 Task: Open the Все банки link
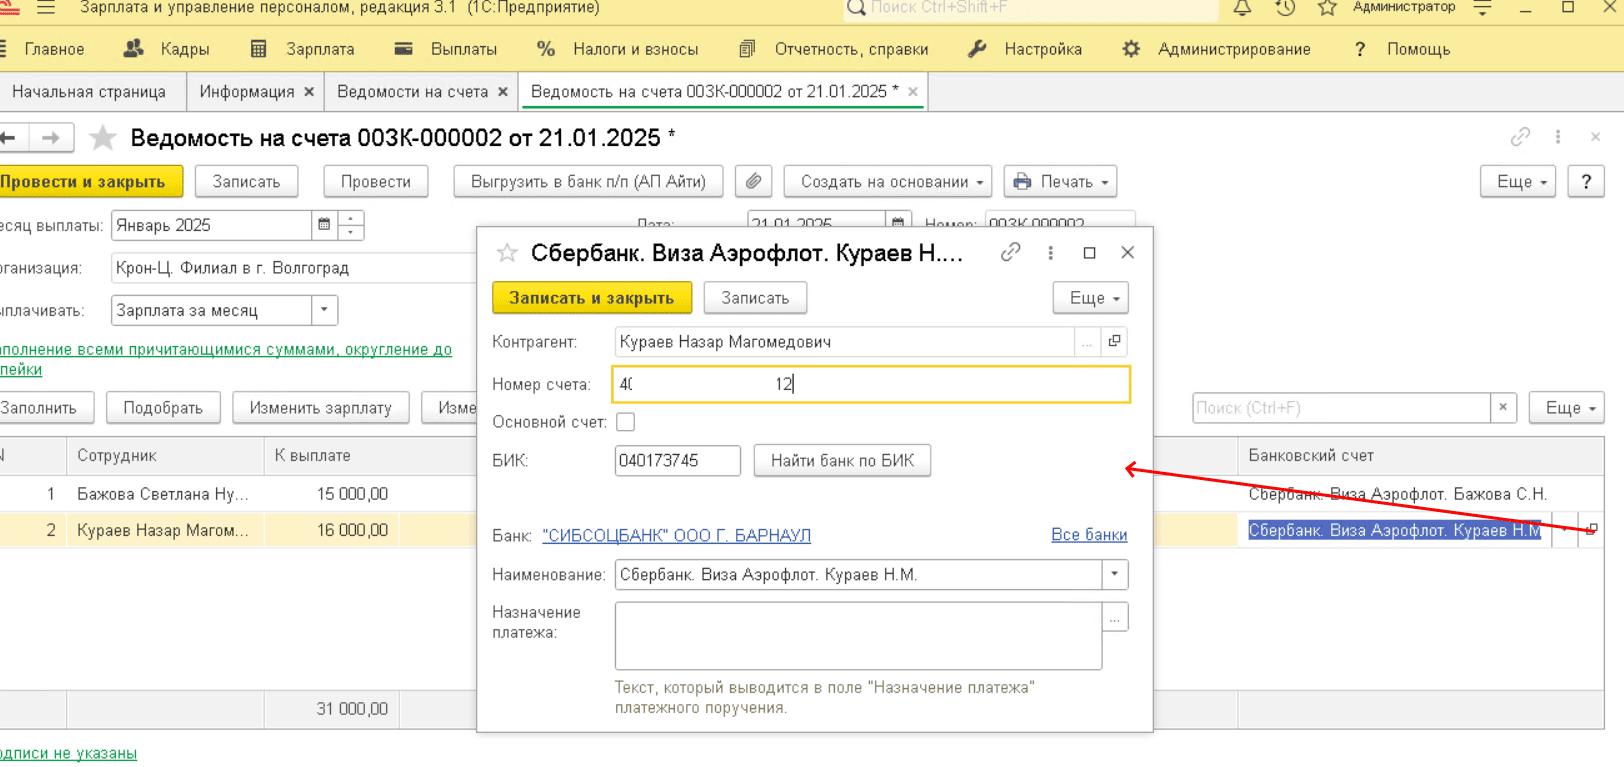(x=1088, y=535)
